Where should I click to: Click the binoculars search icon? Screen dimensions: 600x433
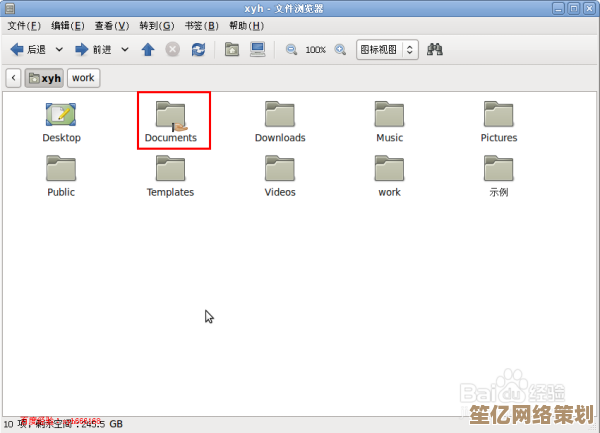click(x=435, y=49)
